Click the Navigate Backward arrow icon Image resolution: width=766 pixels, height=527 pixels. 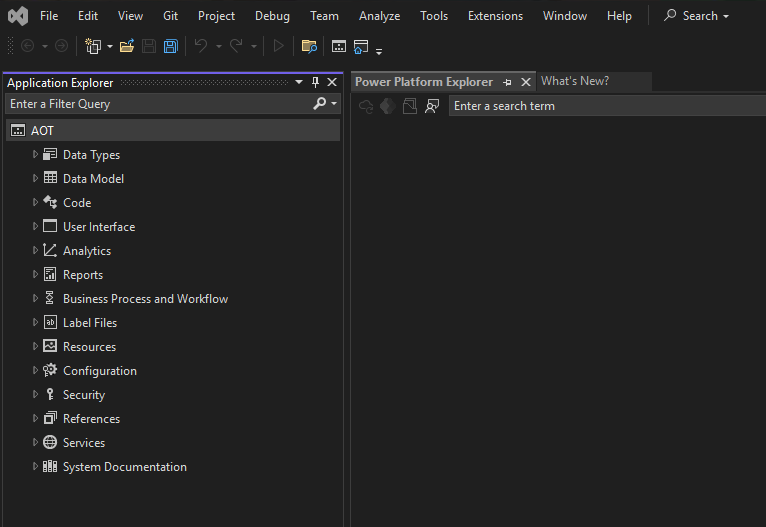pos(28,46)
